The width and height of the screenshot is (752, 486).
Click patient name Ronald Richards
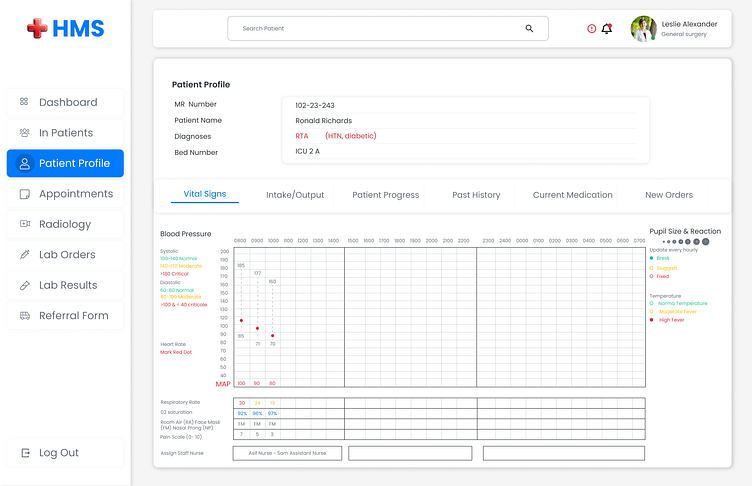tap(324, 120)
